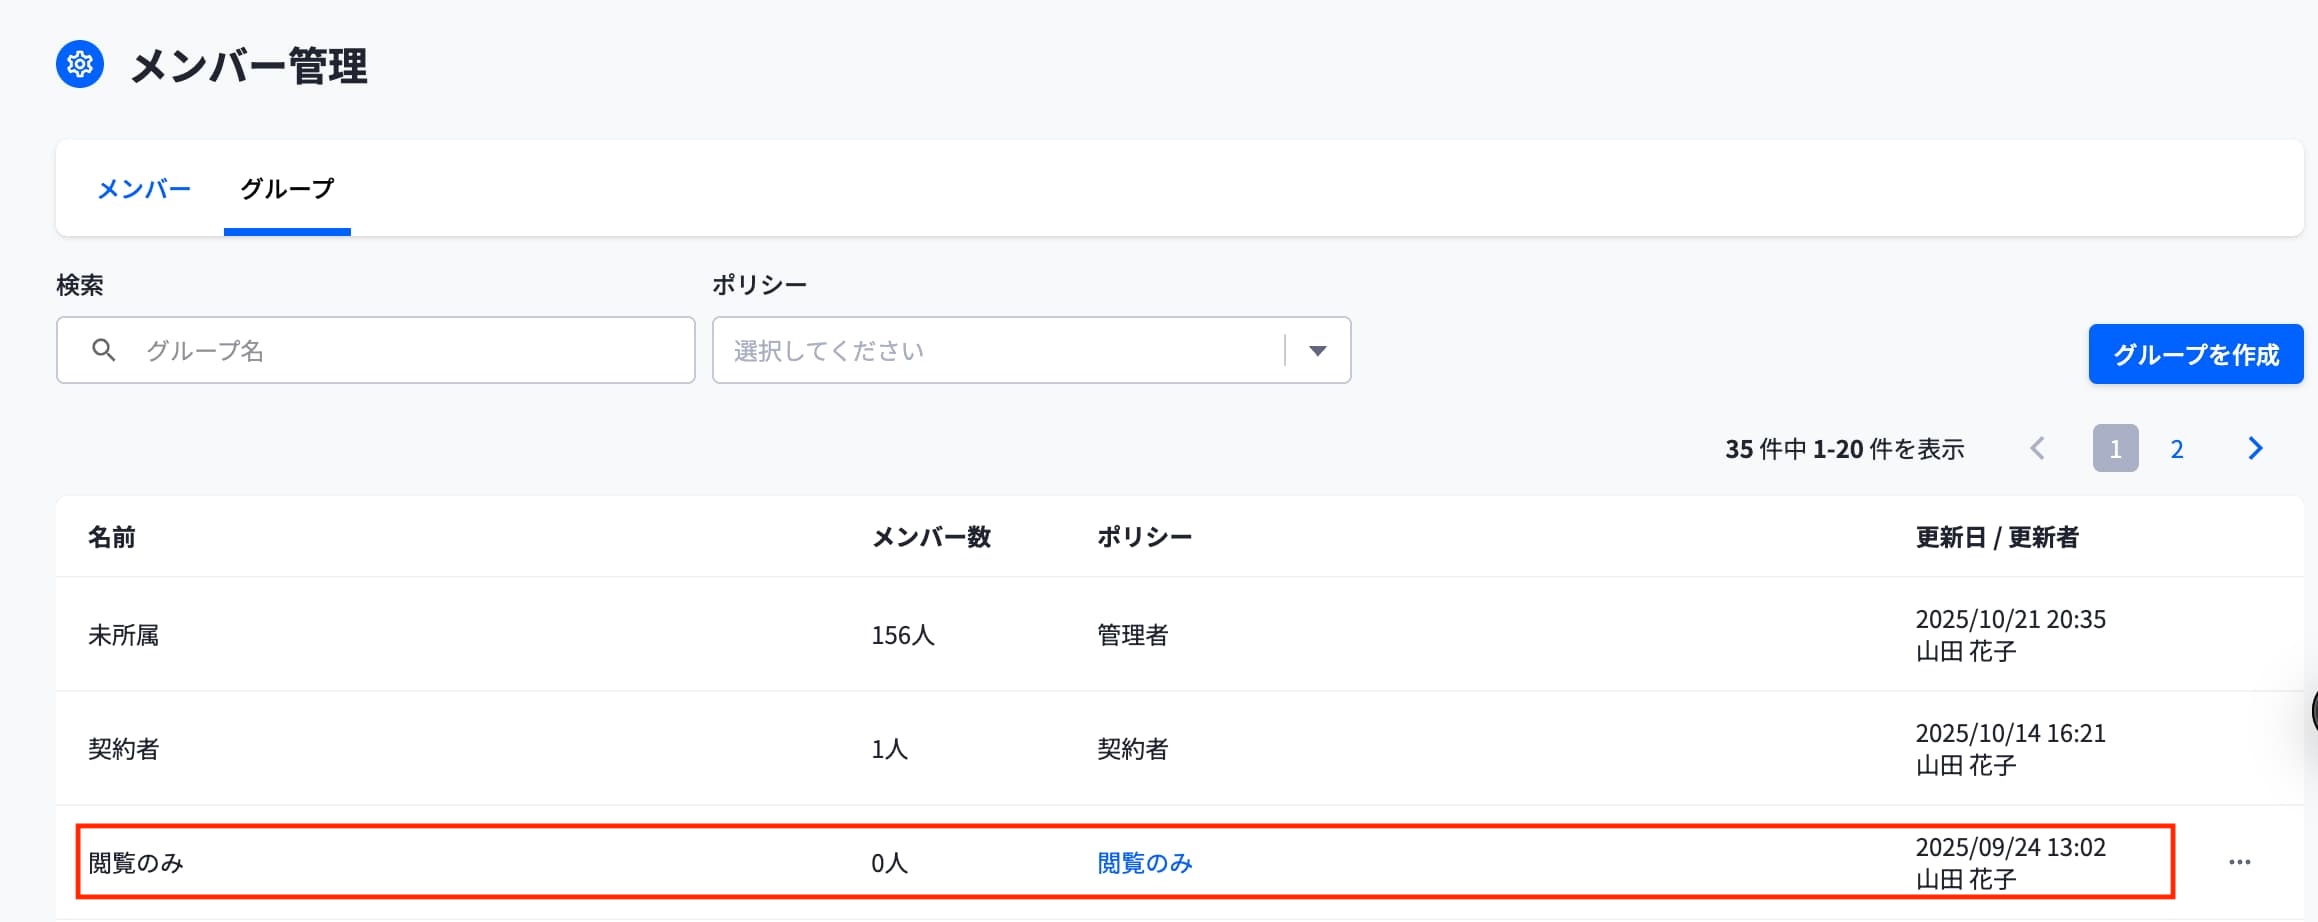
Task: Click the グループを作成 button
Action: (x=2196, y=354)
